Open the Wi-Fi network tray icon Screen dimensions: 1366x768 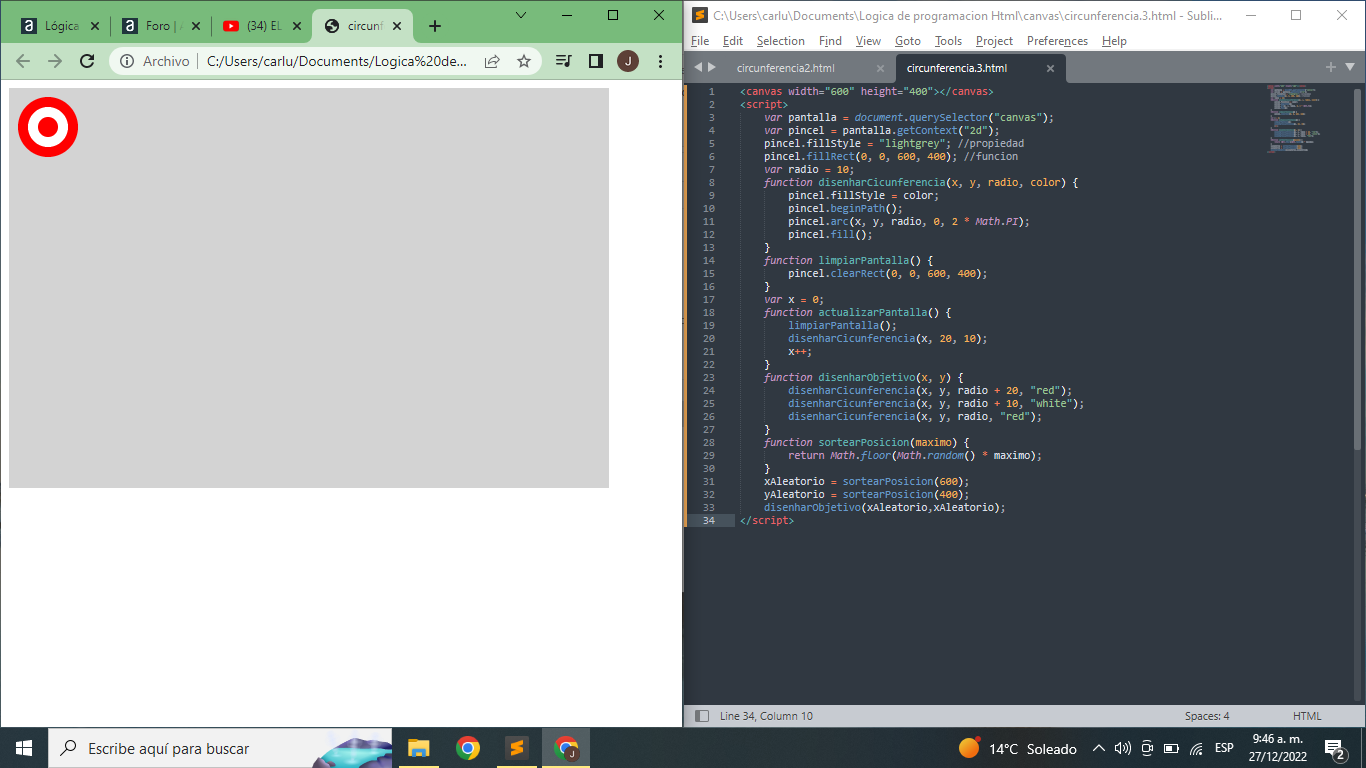[1196, 748]
